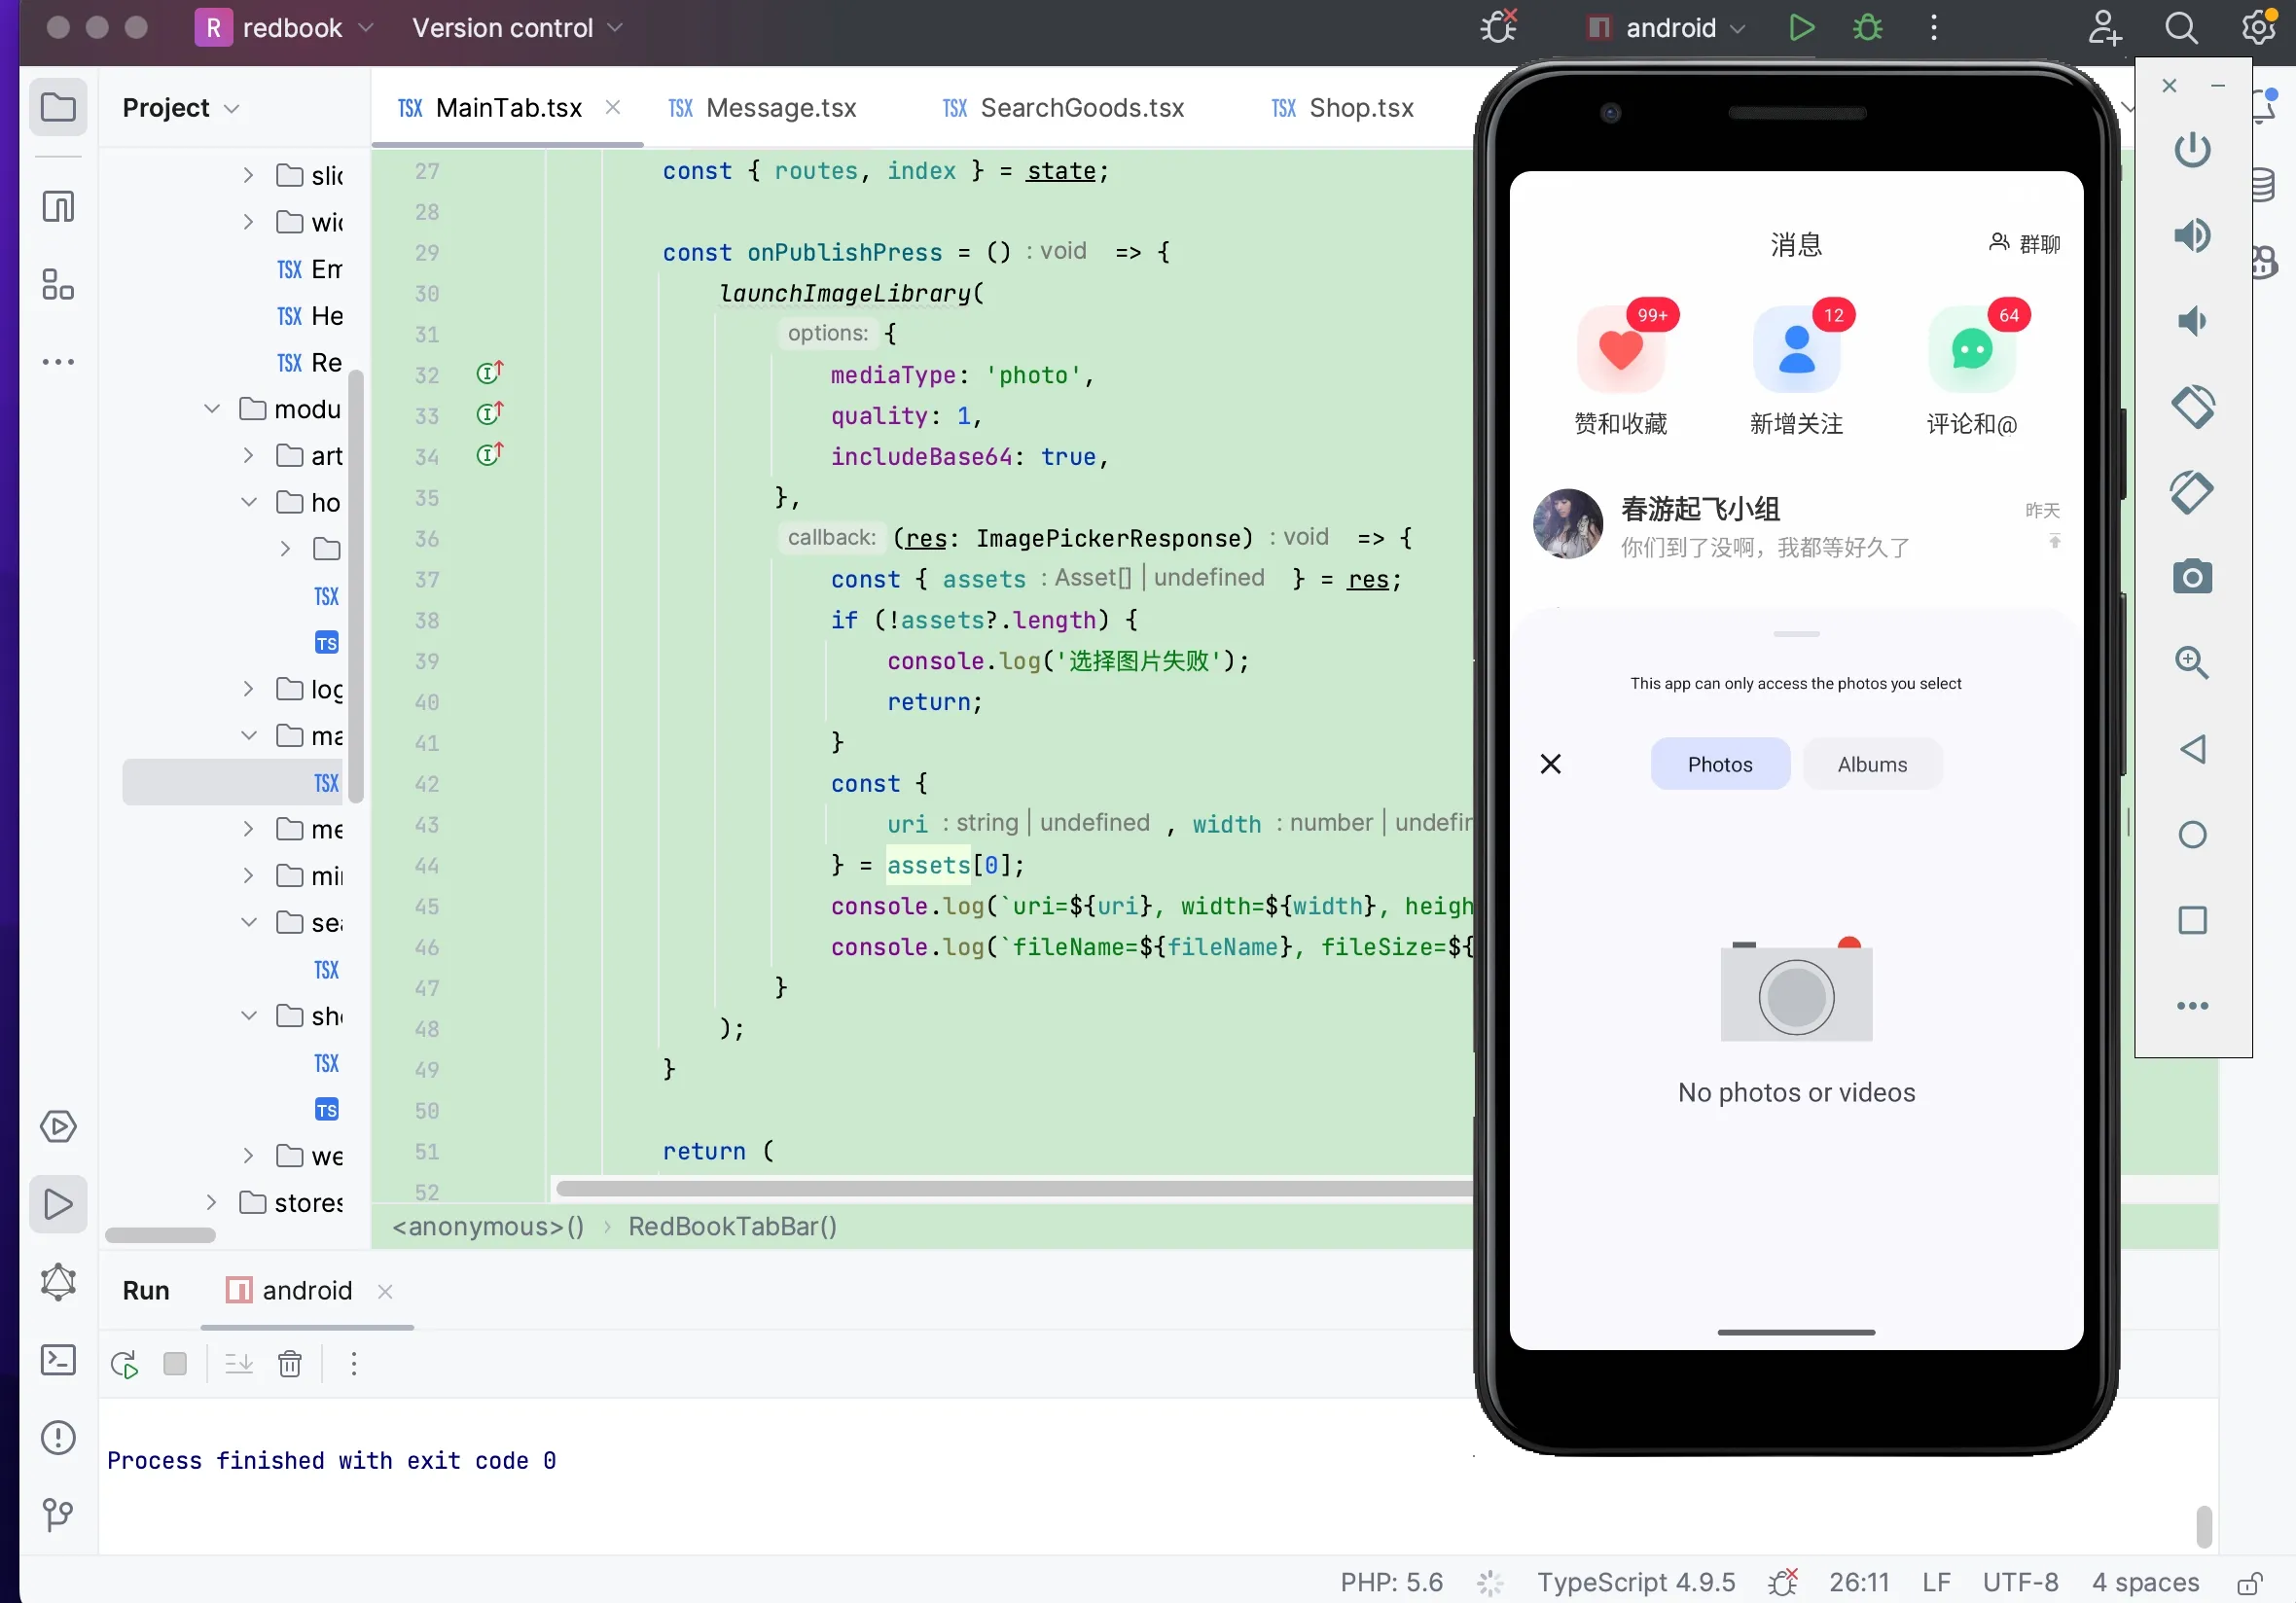Click the emulator overview square button
This screenshot has width=2296, height=1603.
point(2192,920)
